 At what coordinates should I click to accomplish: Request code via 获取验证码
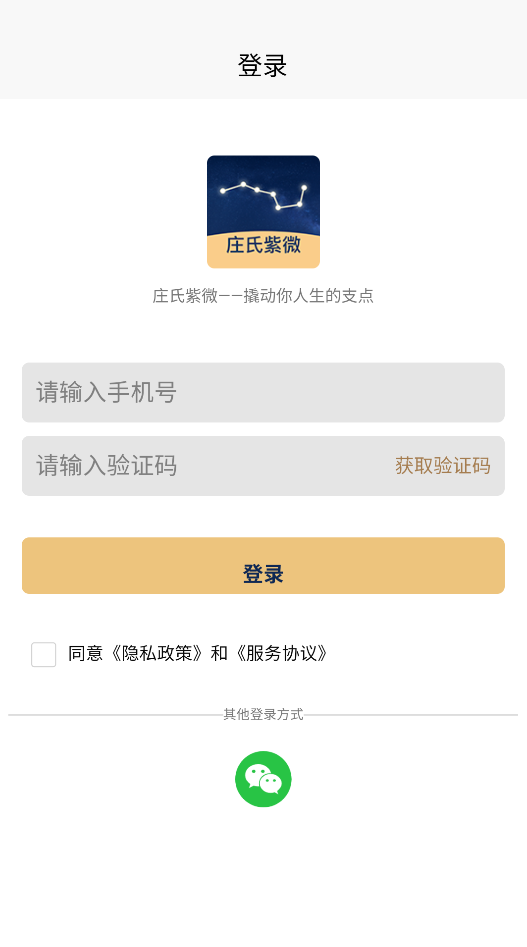[x=442, y=466]
